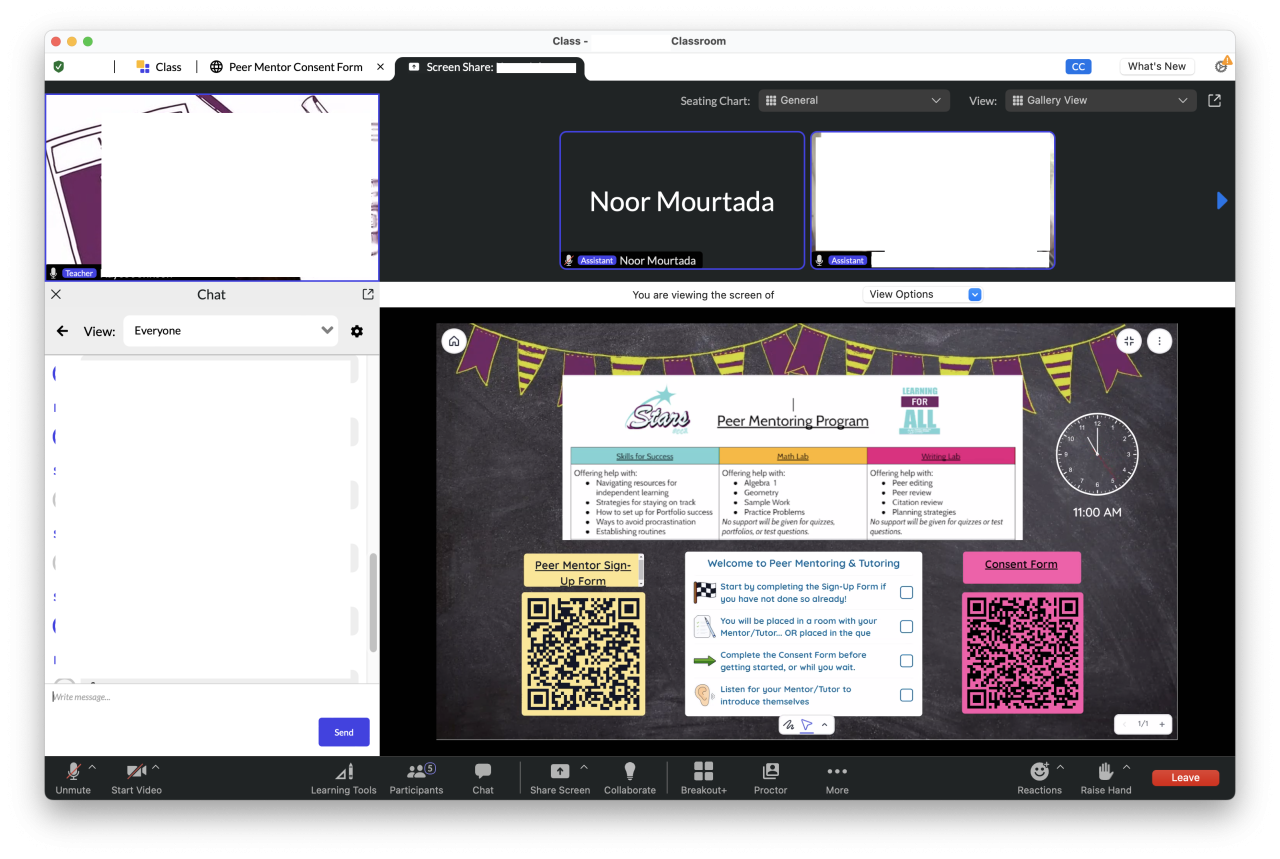The image size is (1280, 859).
Task: Open the chat View Everyone dropdown
Action: 231,331
